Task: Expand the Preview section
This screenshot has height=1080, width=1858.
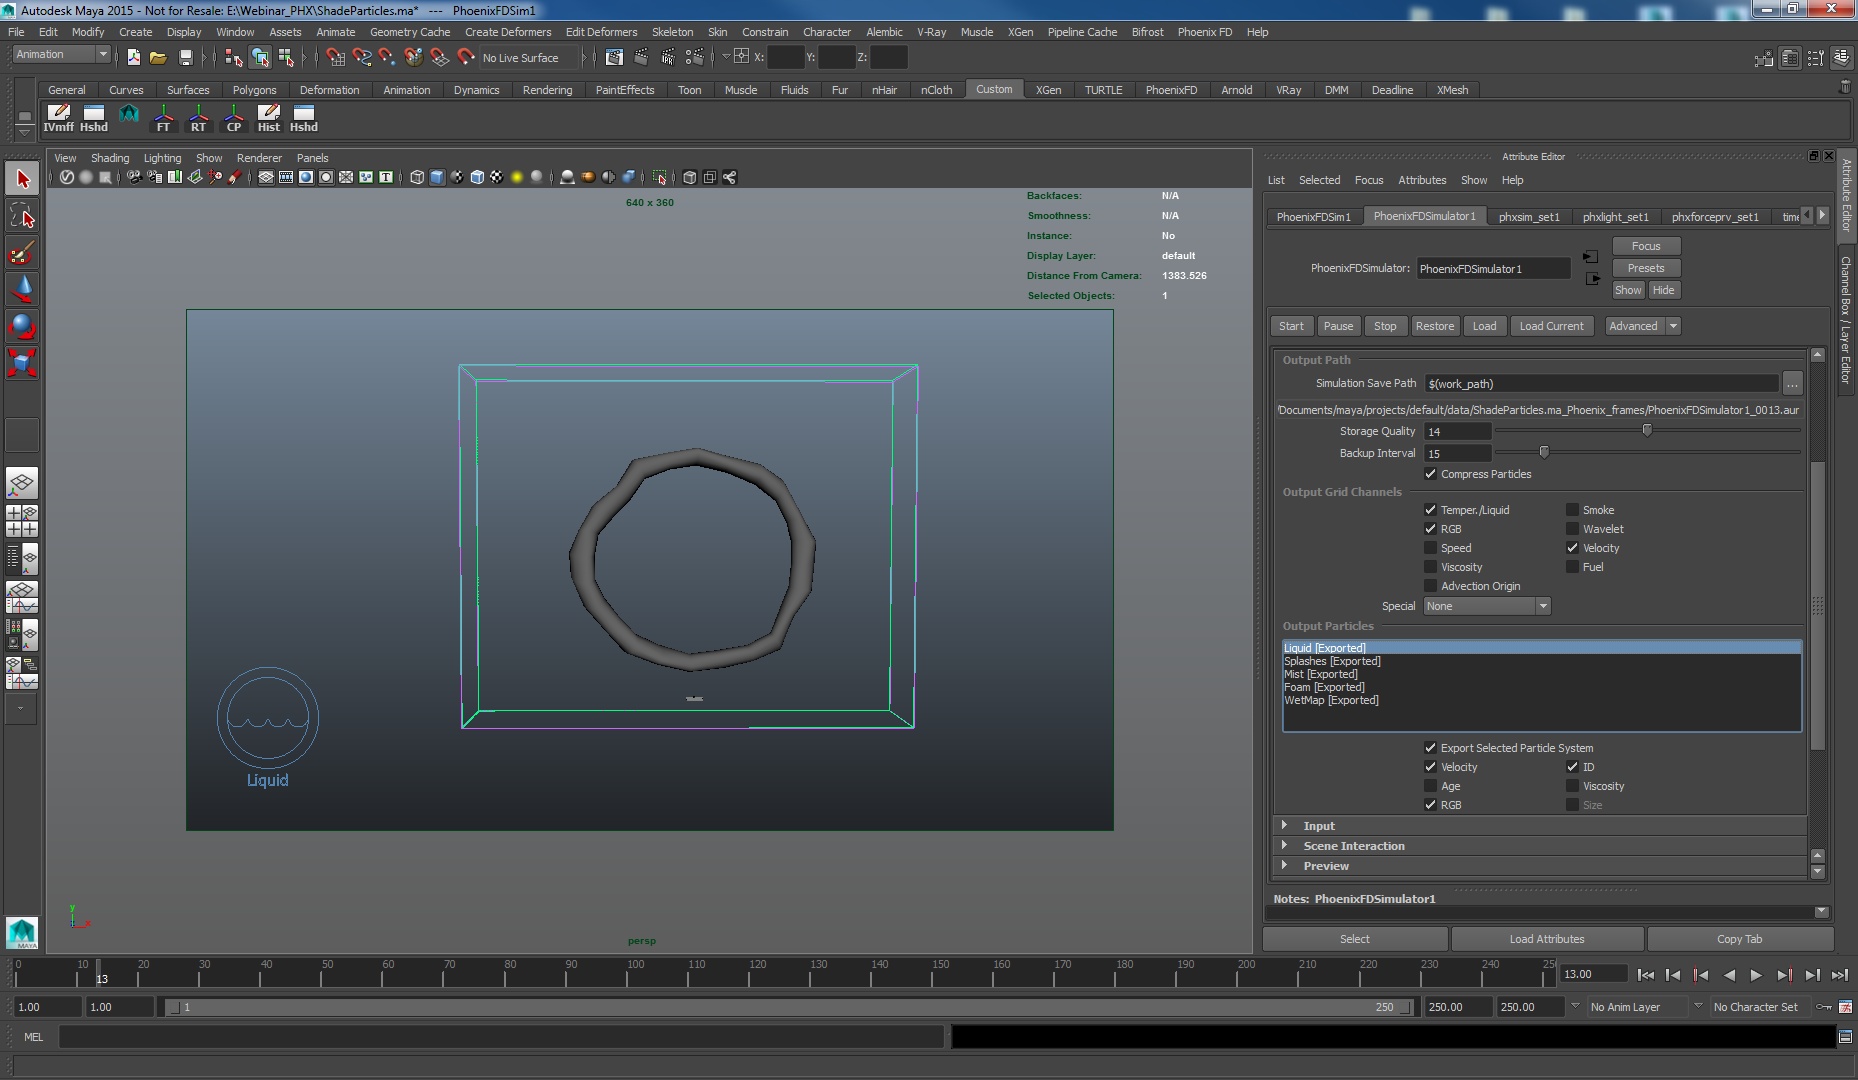Action: 1285,866
